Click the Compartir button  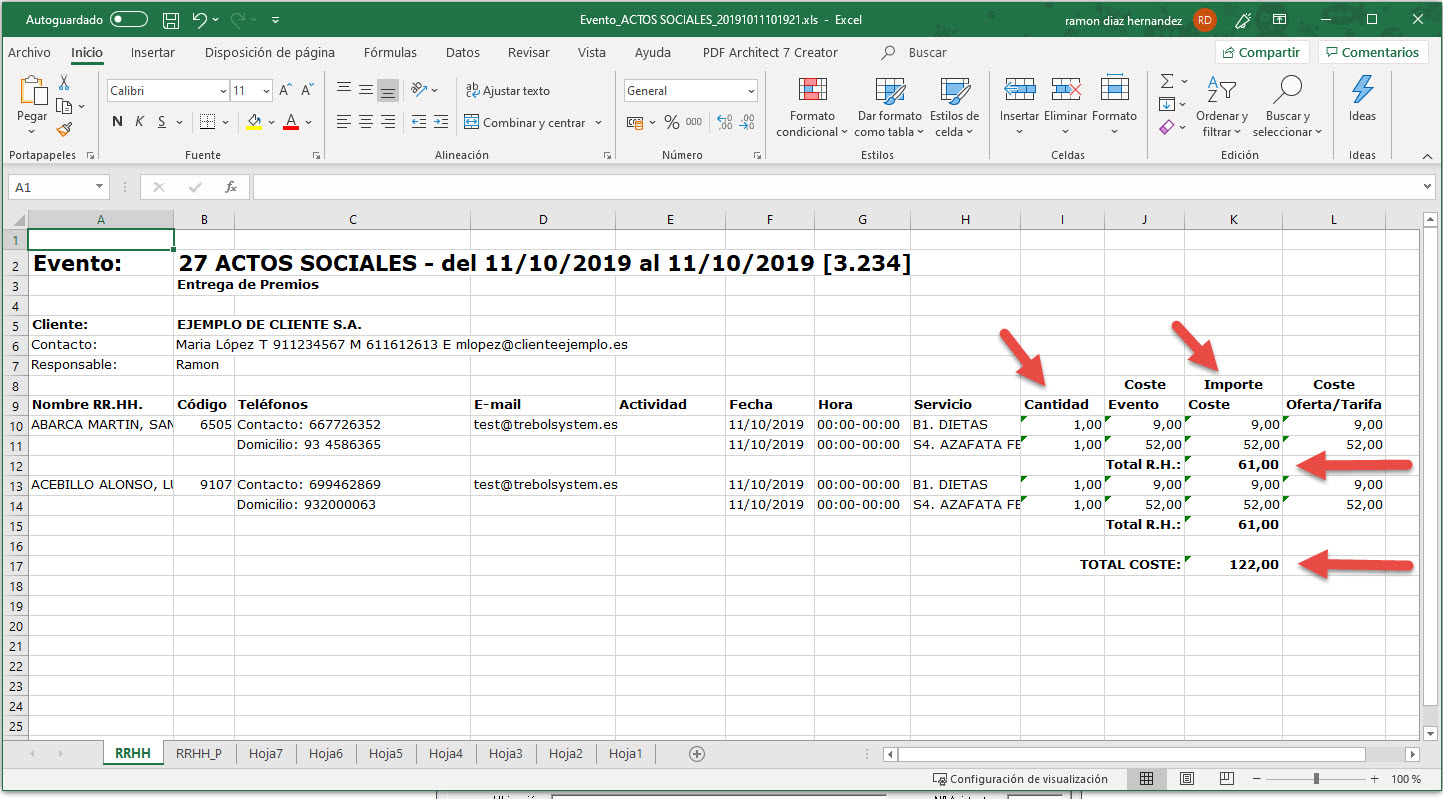[x=1261, y=52]
